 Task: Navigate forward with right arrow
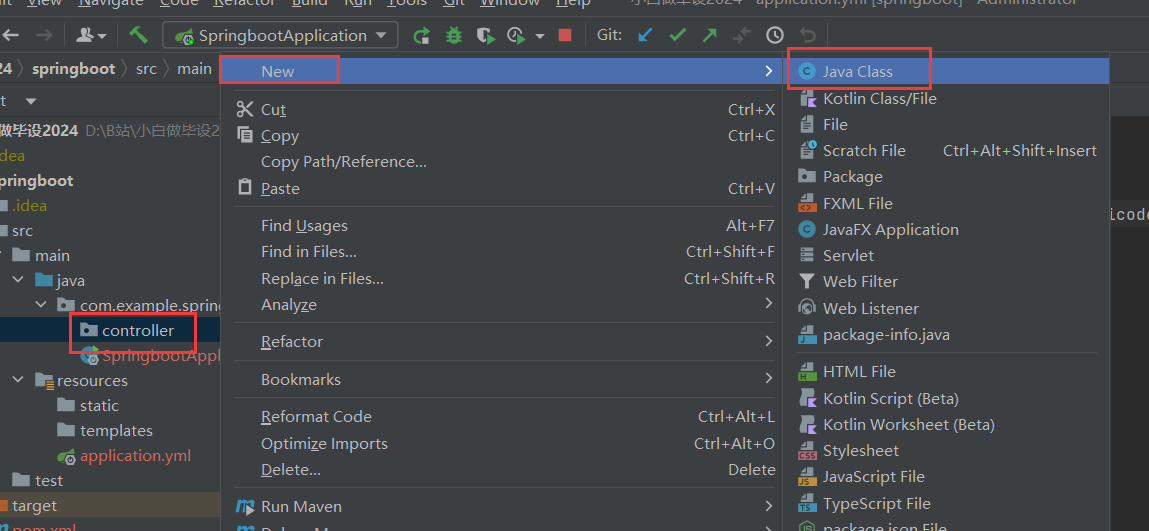coord(44,35)
